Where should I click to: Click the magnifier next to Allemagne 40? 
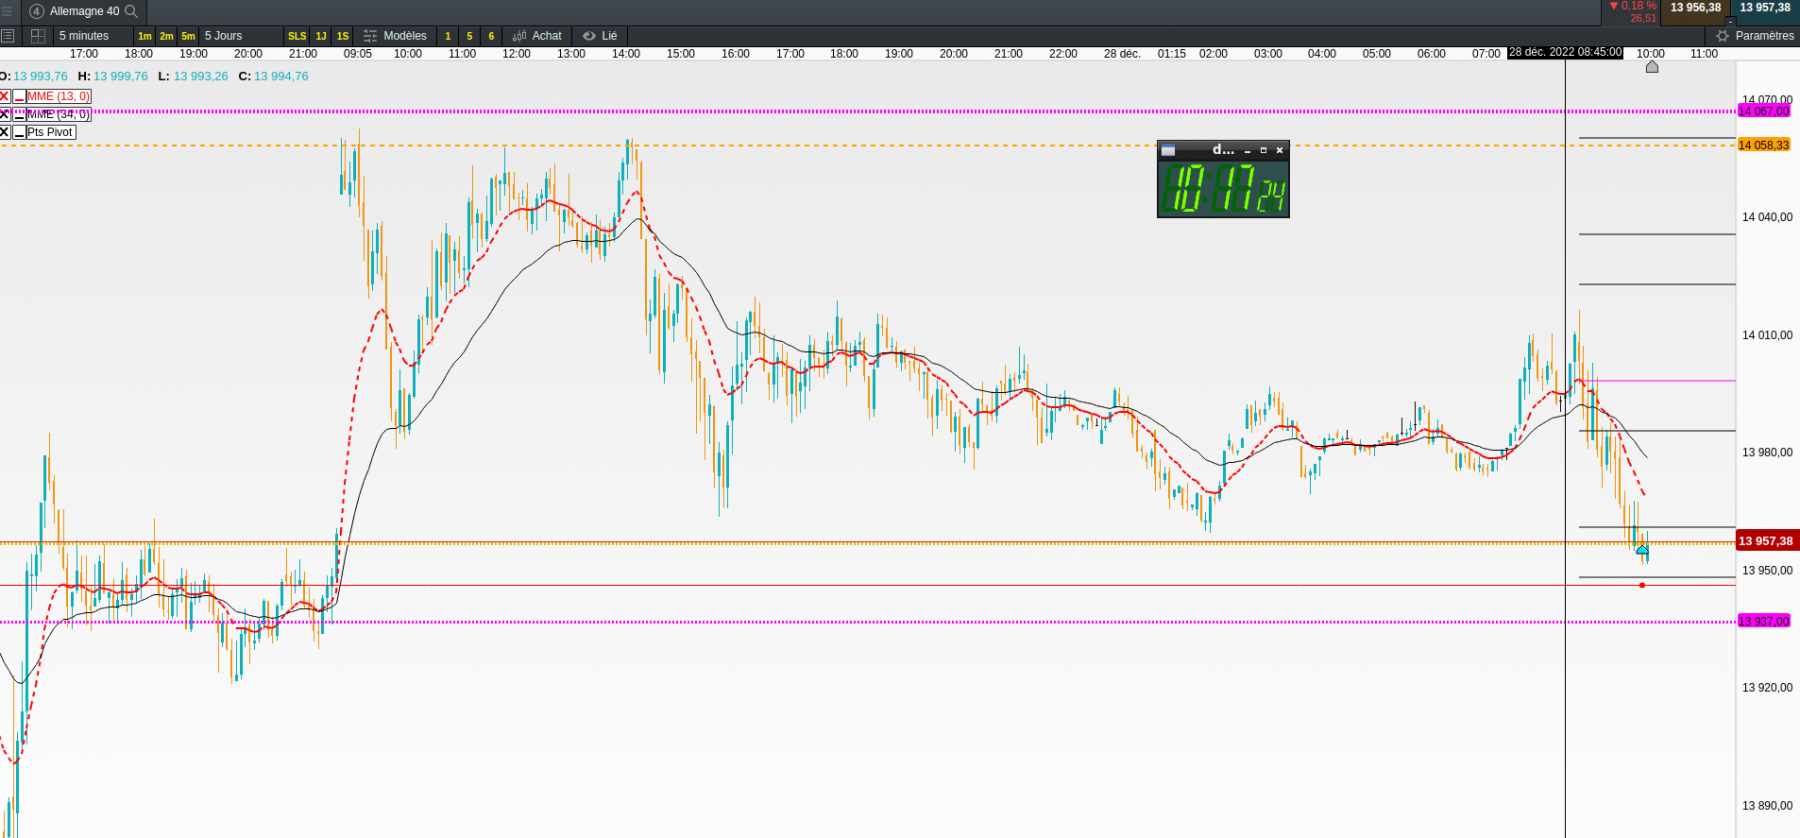tap(131, 11)
